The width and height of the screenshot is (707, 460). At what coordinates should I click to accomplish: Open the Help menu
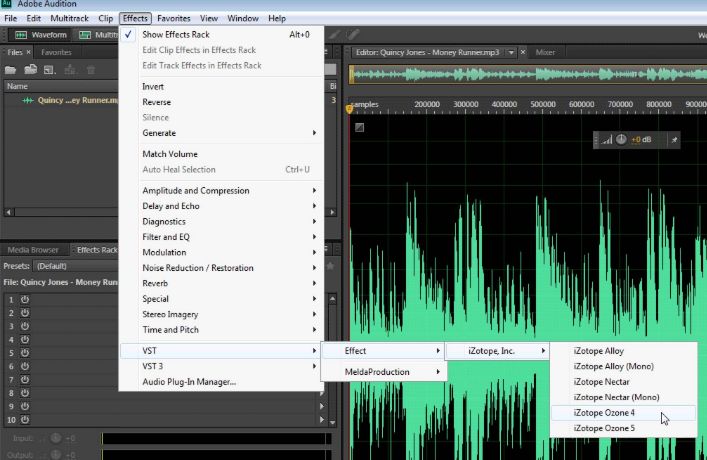click(277, 18)
